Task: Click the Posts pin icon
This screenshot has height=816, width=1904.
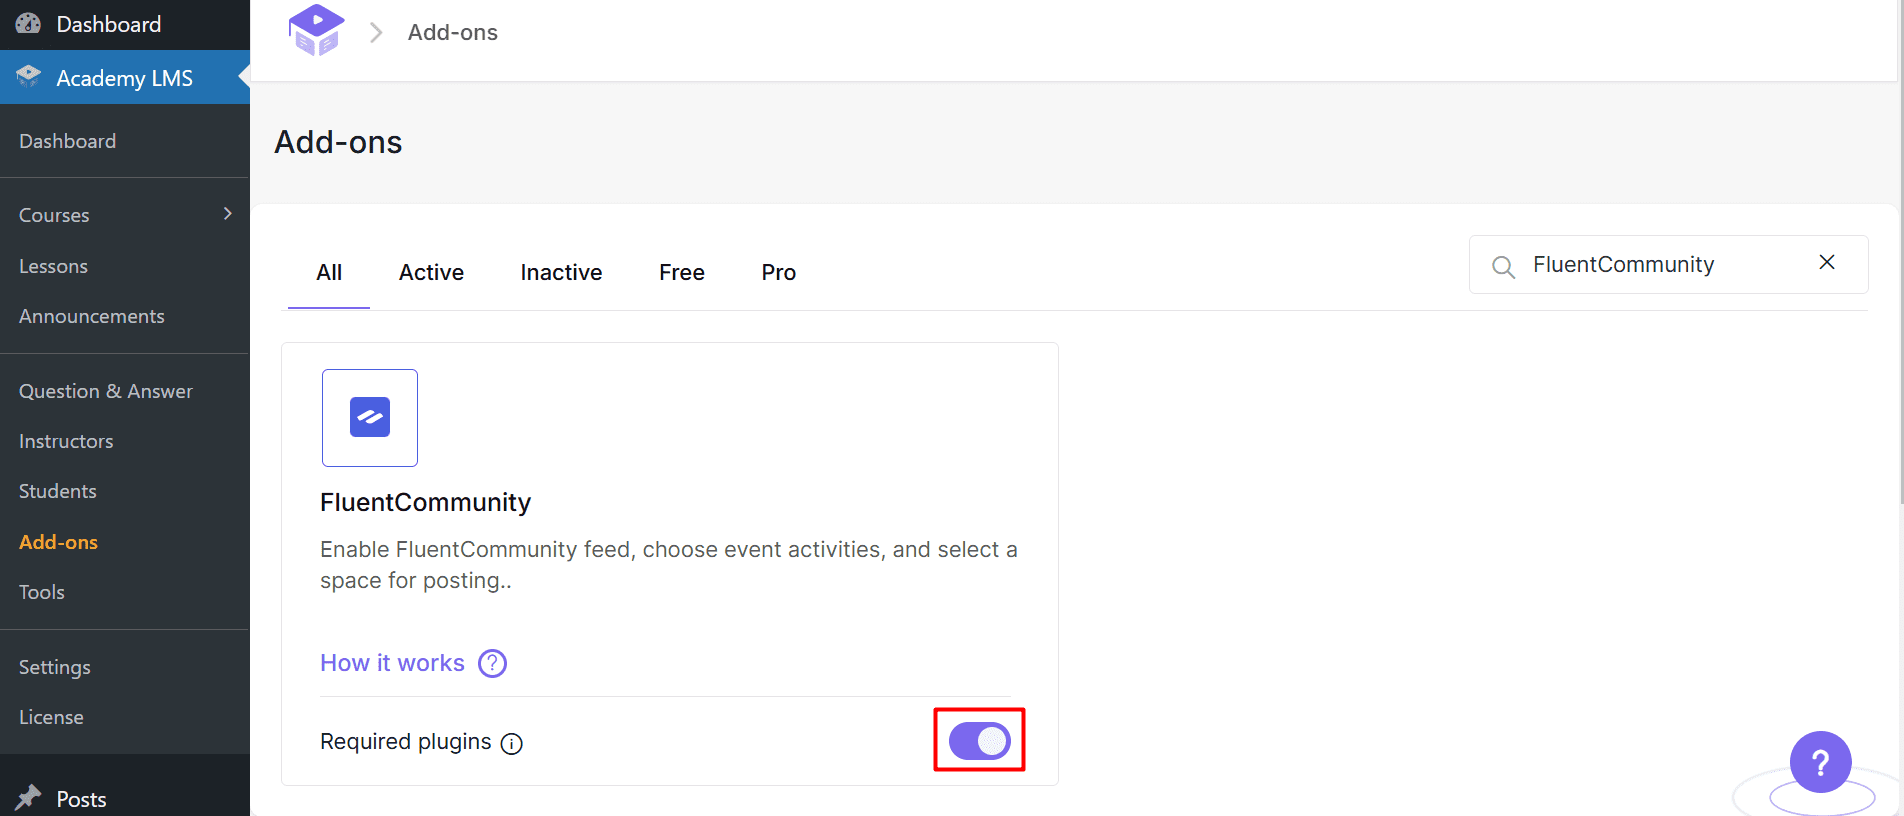Action: (28, 798)
